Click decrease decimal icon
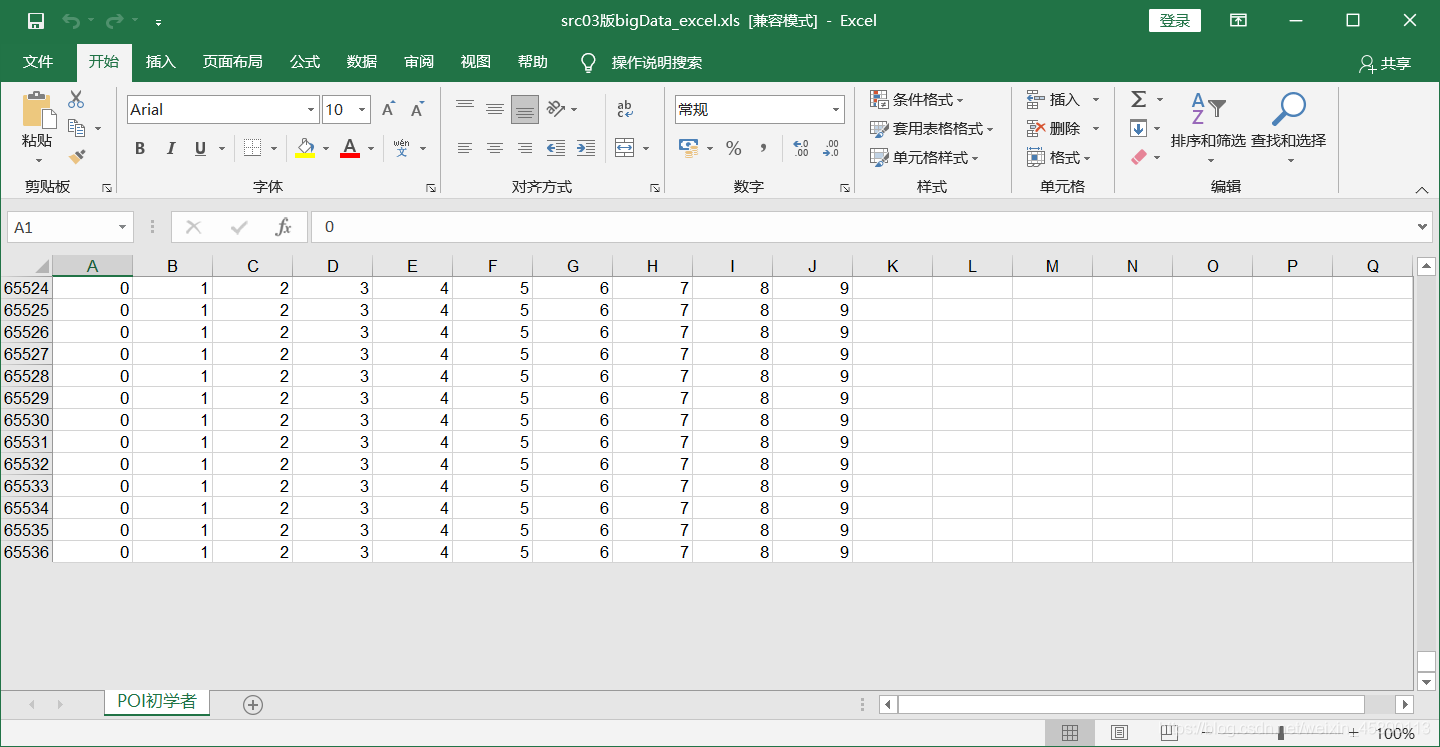The width and height of the screenshot is (1440, 747). (831, 149)
